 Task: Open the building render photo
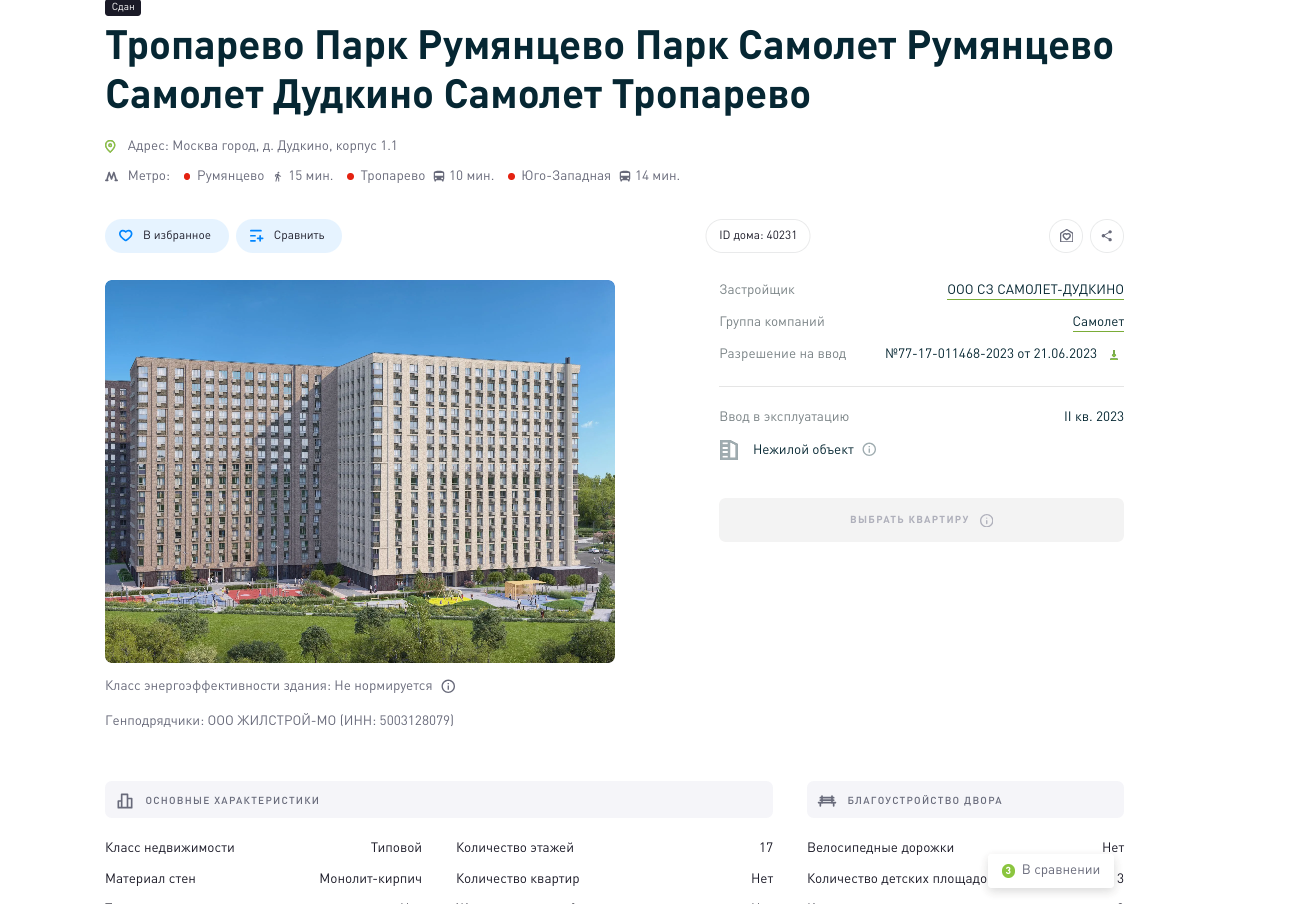pyautogui.click(x=360, y=471)
